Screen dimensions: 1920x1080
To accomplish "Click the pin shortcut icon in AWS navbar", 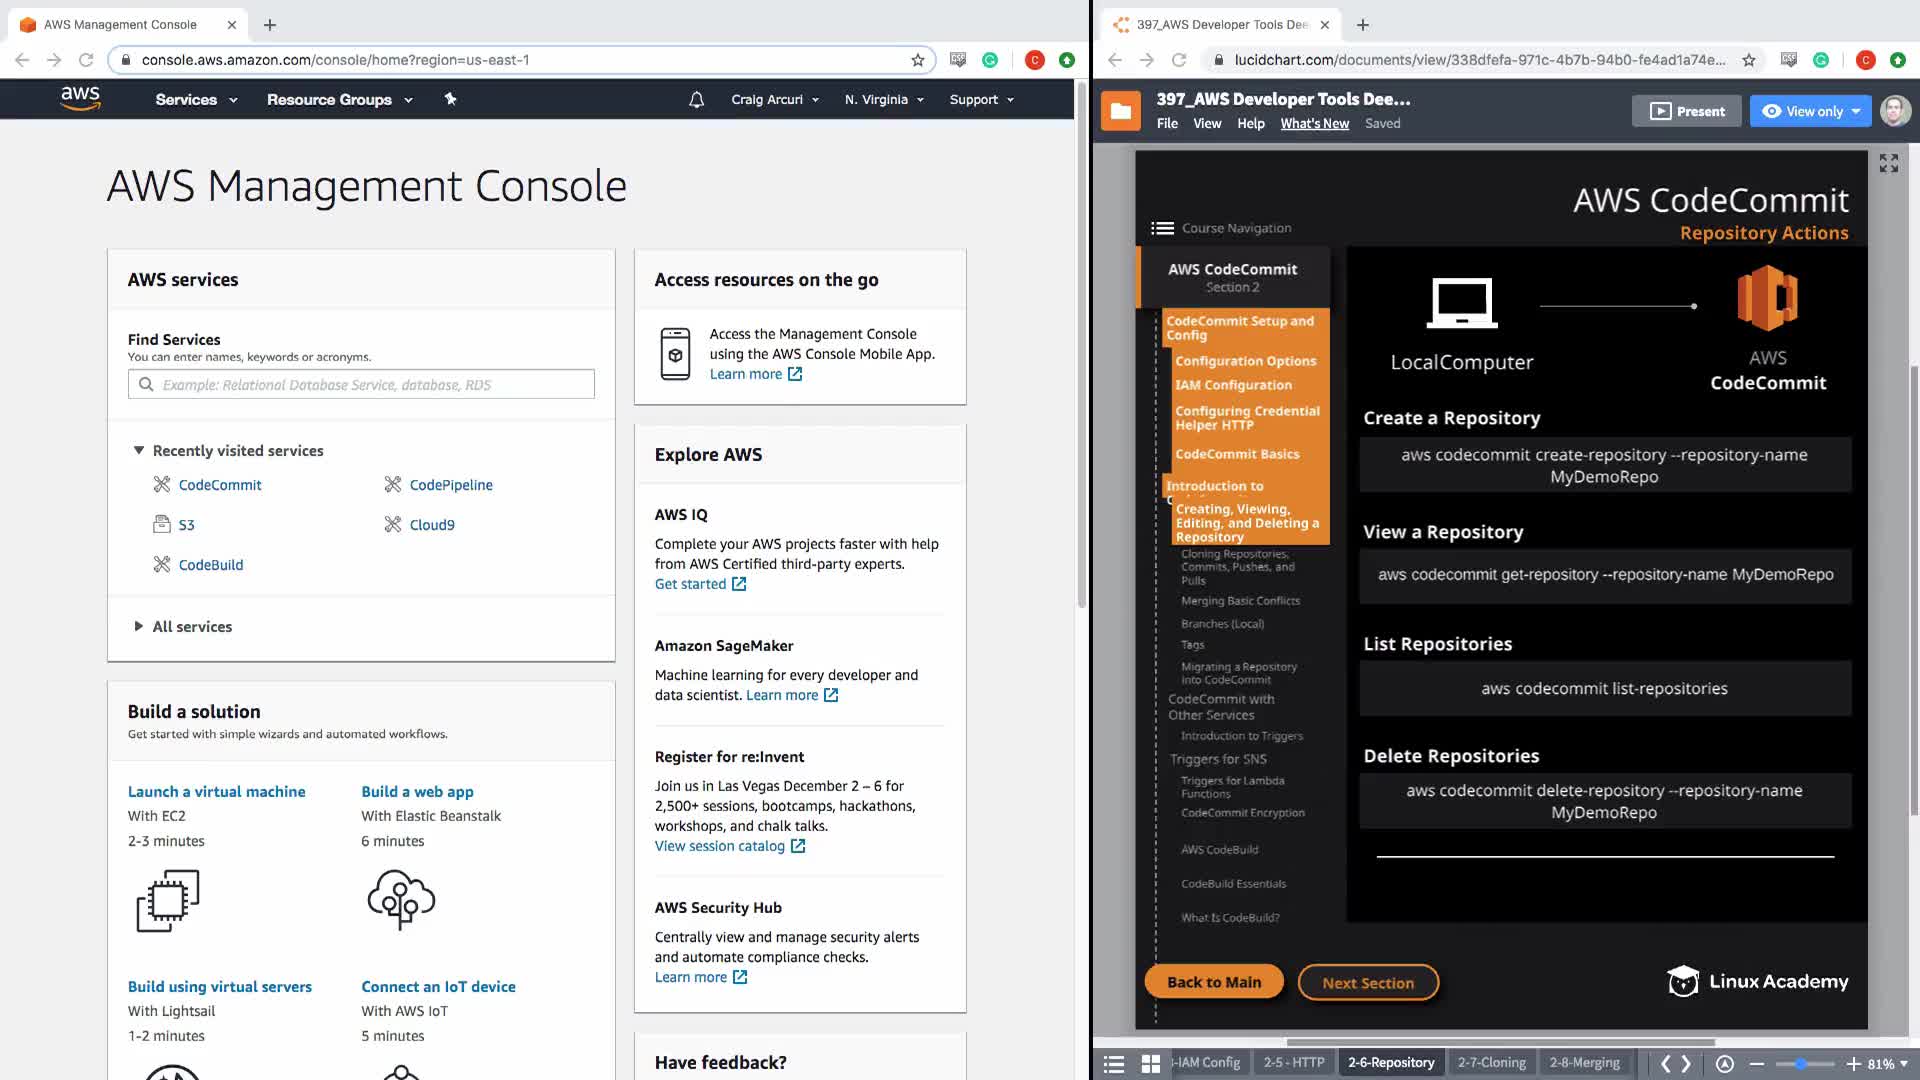I will pos(450,99).
